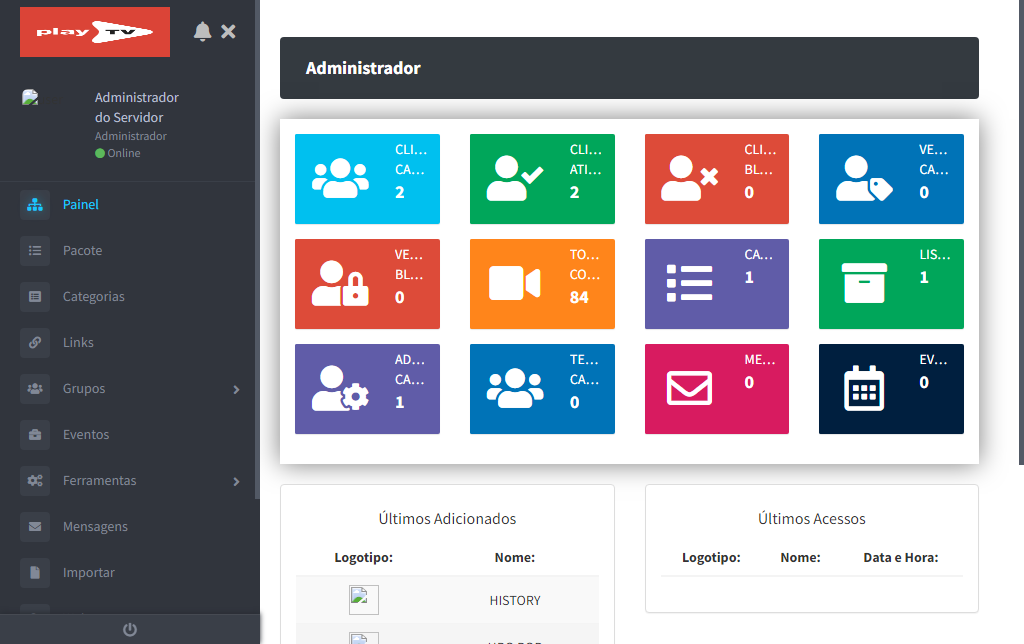Click the green active clients checkmark icon

click(x=514, y=179)
